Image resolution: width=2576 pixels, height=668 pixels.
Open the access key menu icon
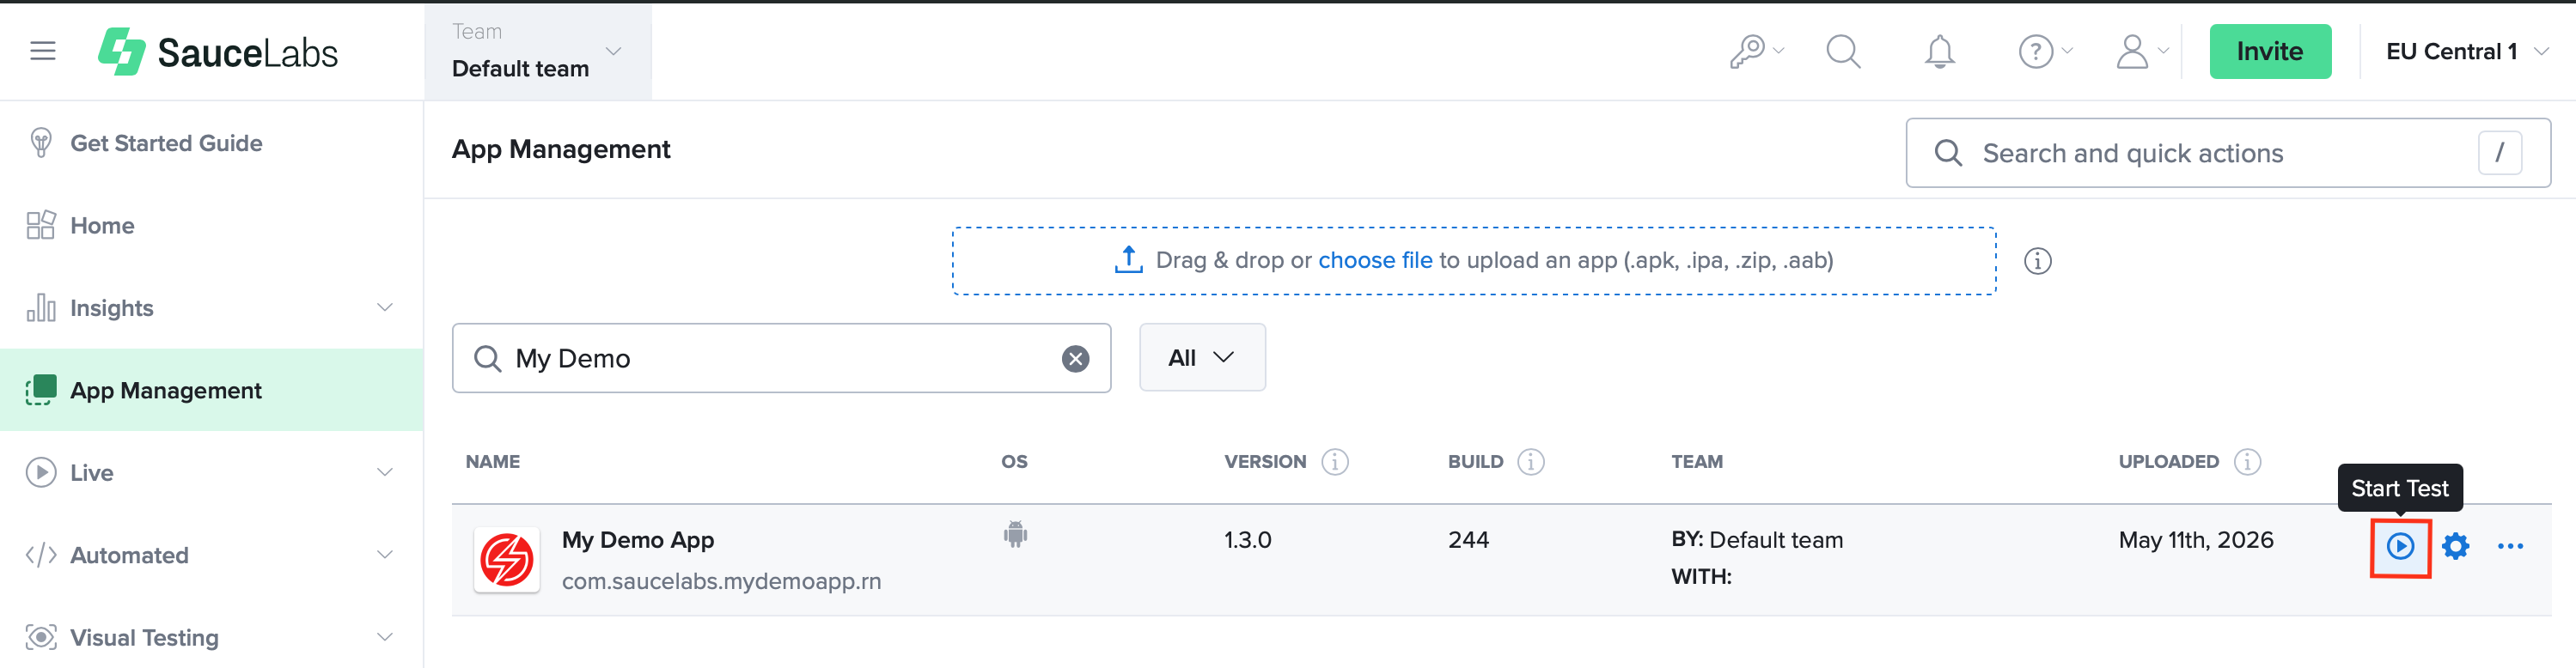coord(1756,51)
